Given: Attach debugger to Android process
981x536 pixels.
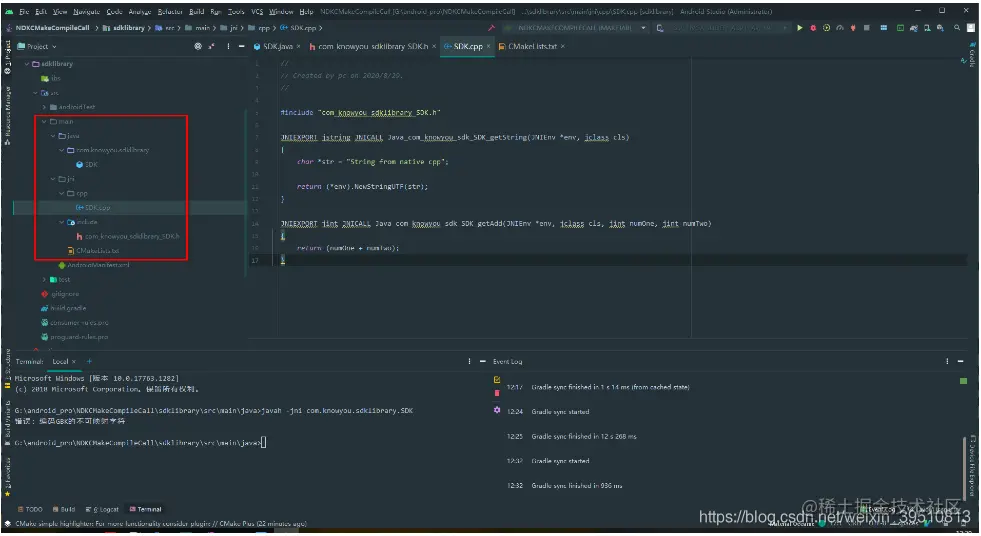Looking at the screenshot, I should (x=853, y=28).
